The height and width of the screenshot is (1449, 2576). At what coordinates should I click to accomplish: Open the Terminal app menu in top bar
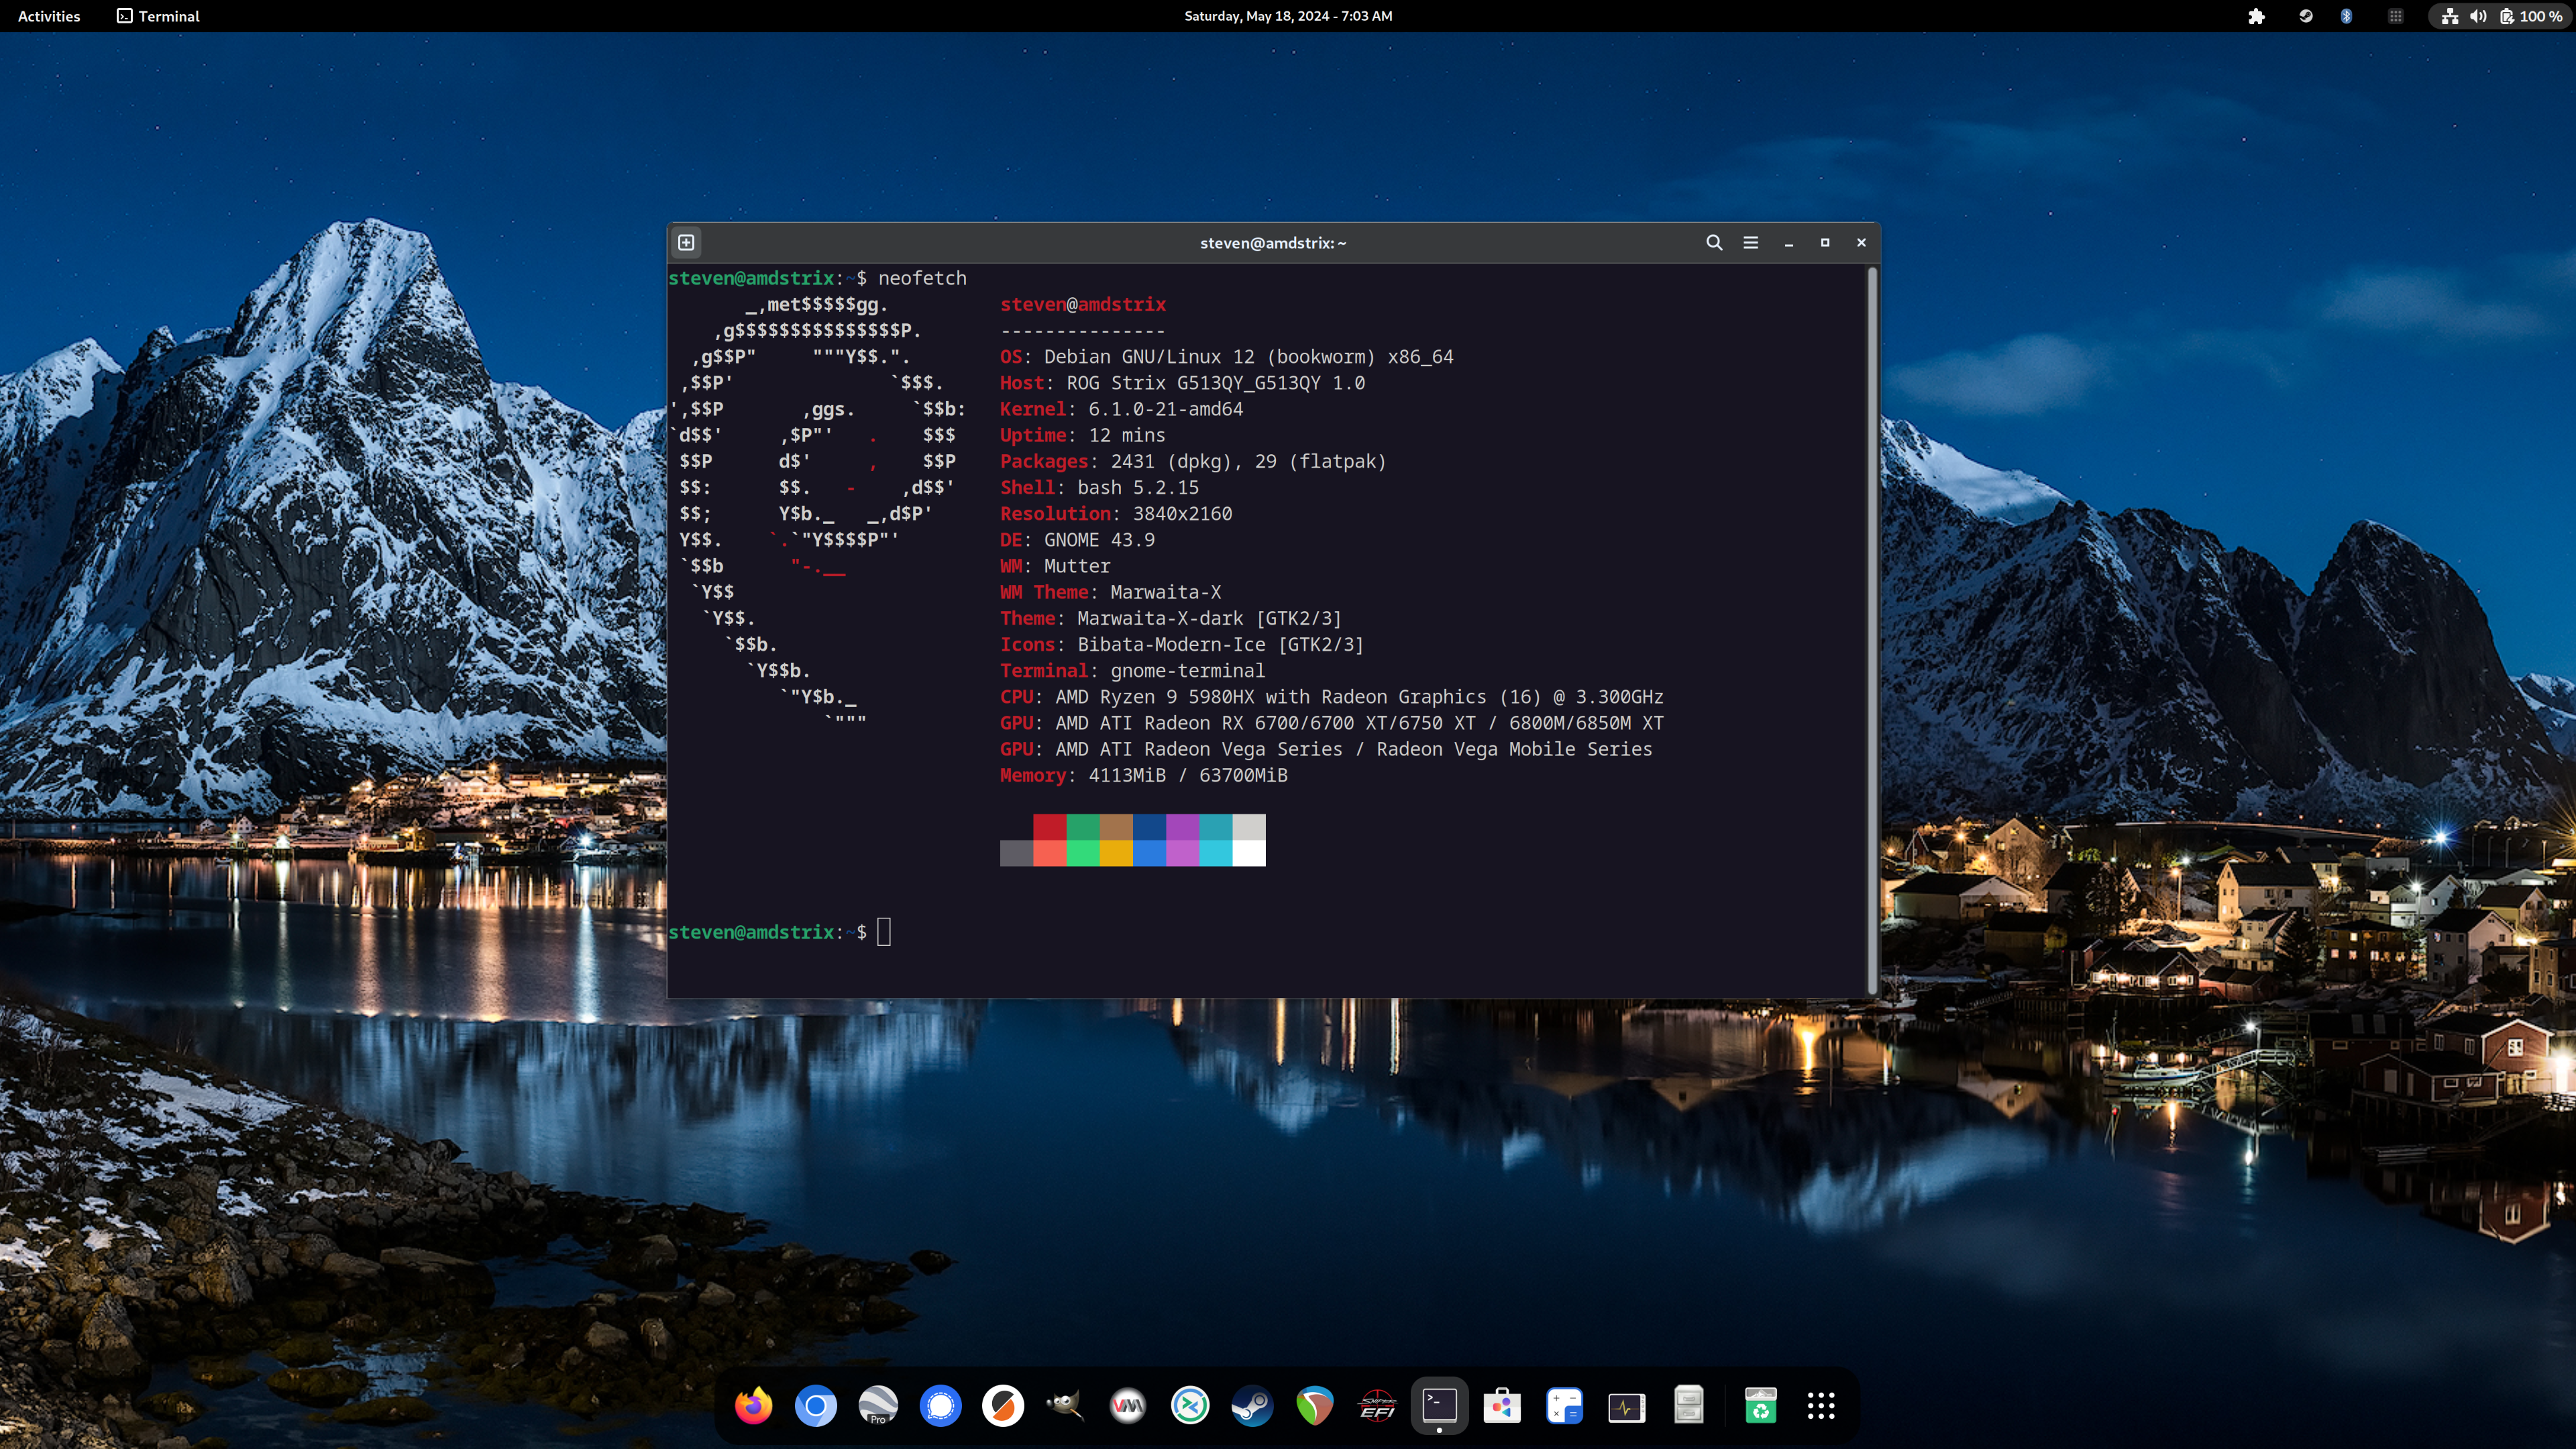click(158, 16)
